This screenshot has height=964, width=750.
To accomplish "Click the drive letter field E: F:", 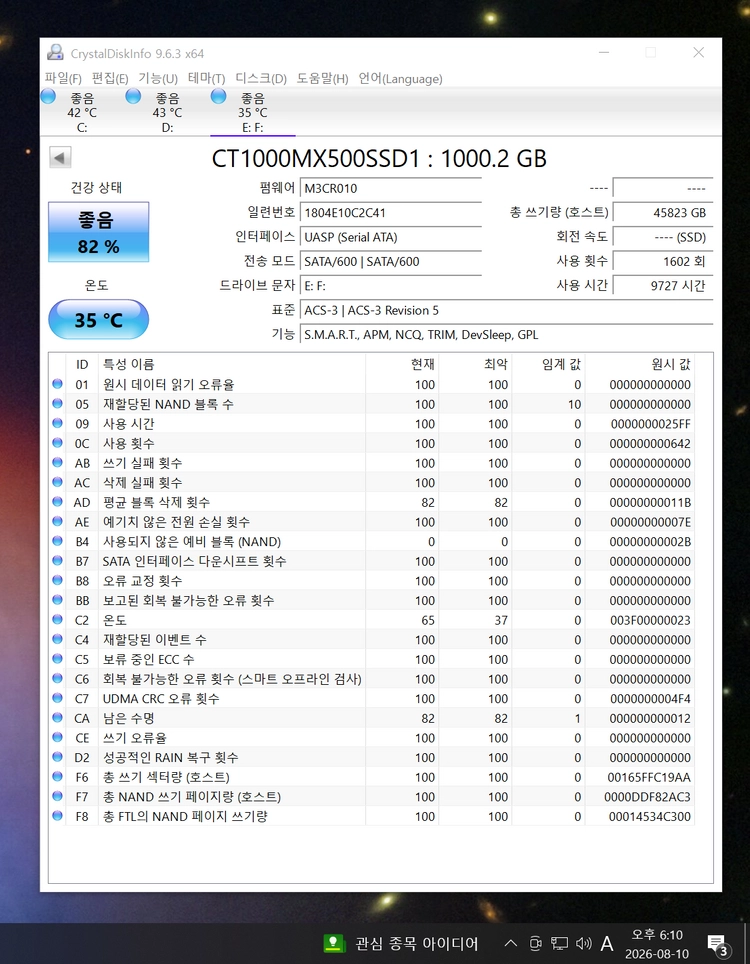I will pos(390,286).
